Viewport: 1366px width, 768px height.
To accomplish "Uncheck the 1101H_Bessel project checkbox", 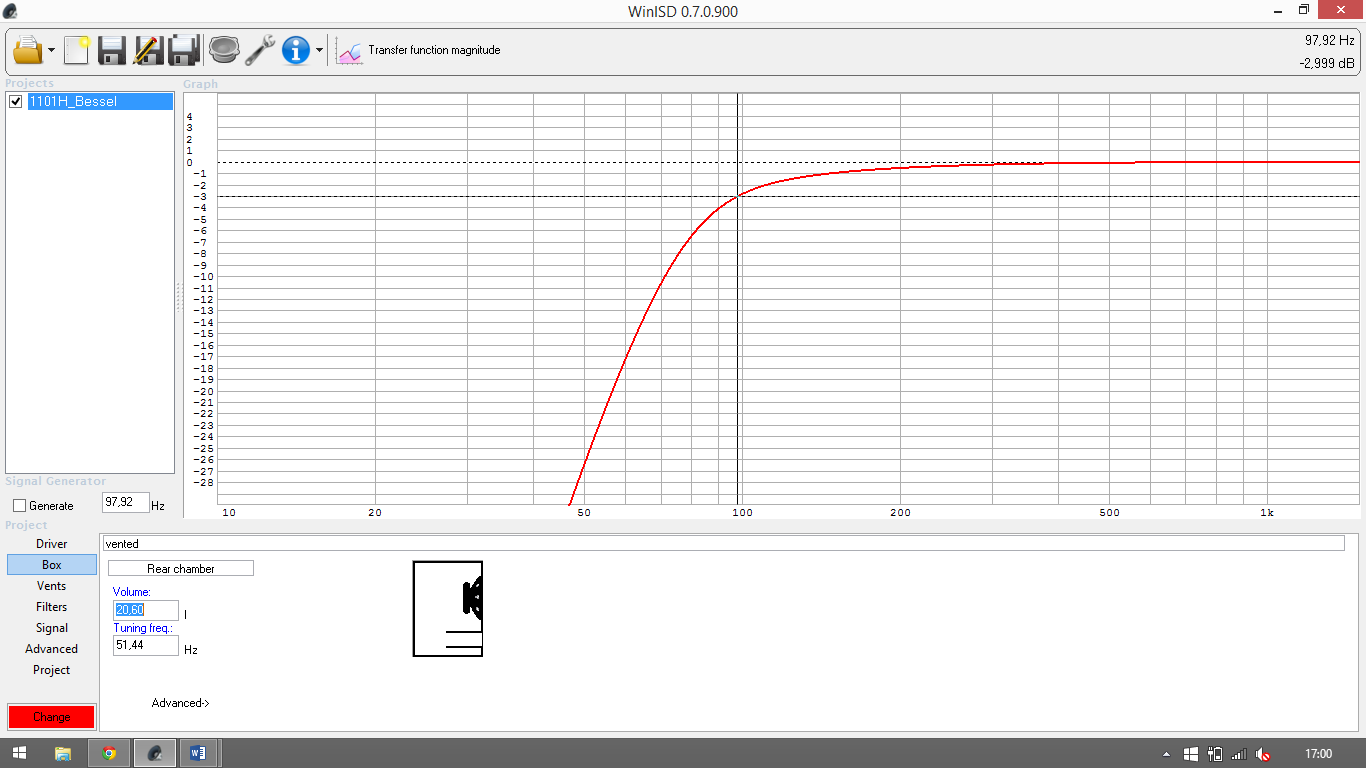I will tap(16, 102).
